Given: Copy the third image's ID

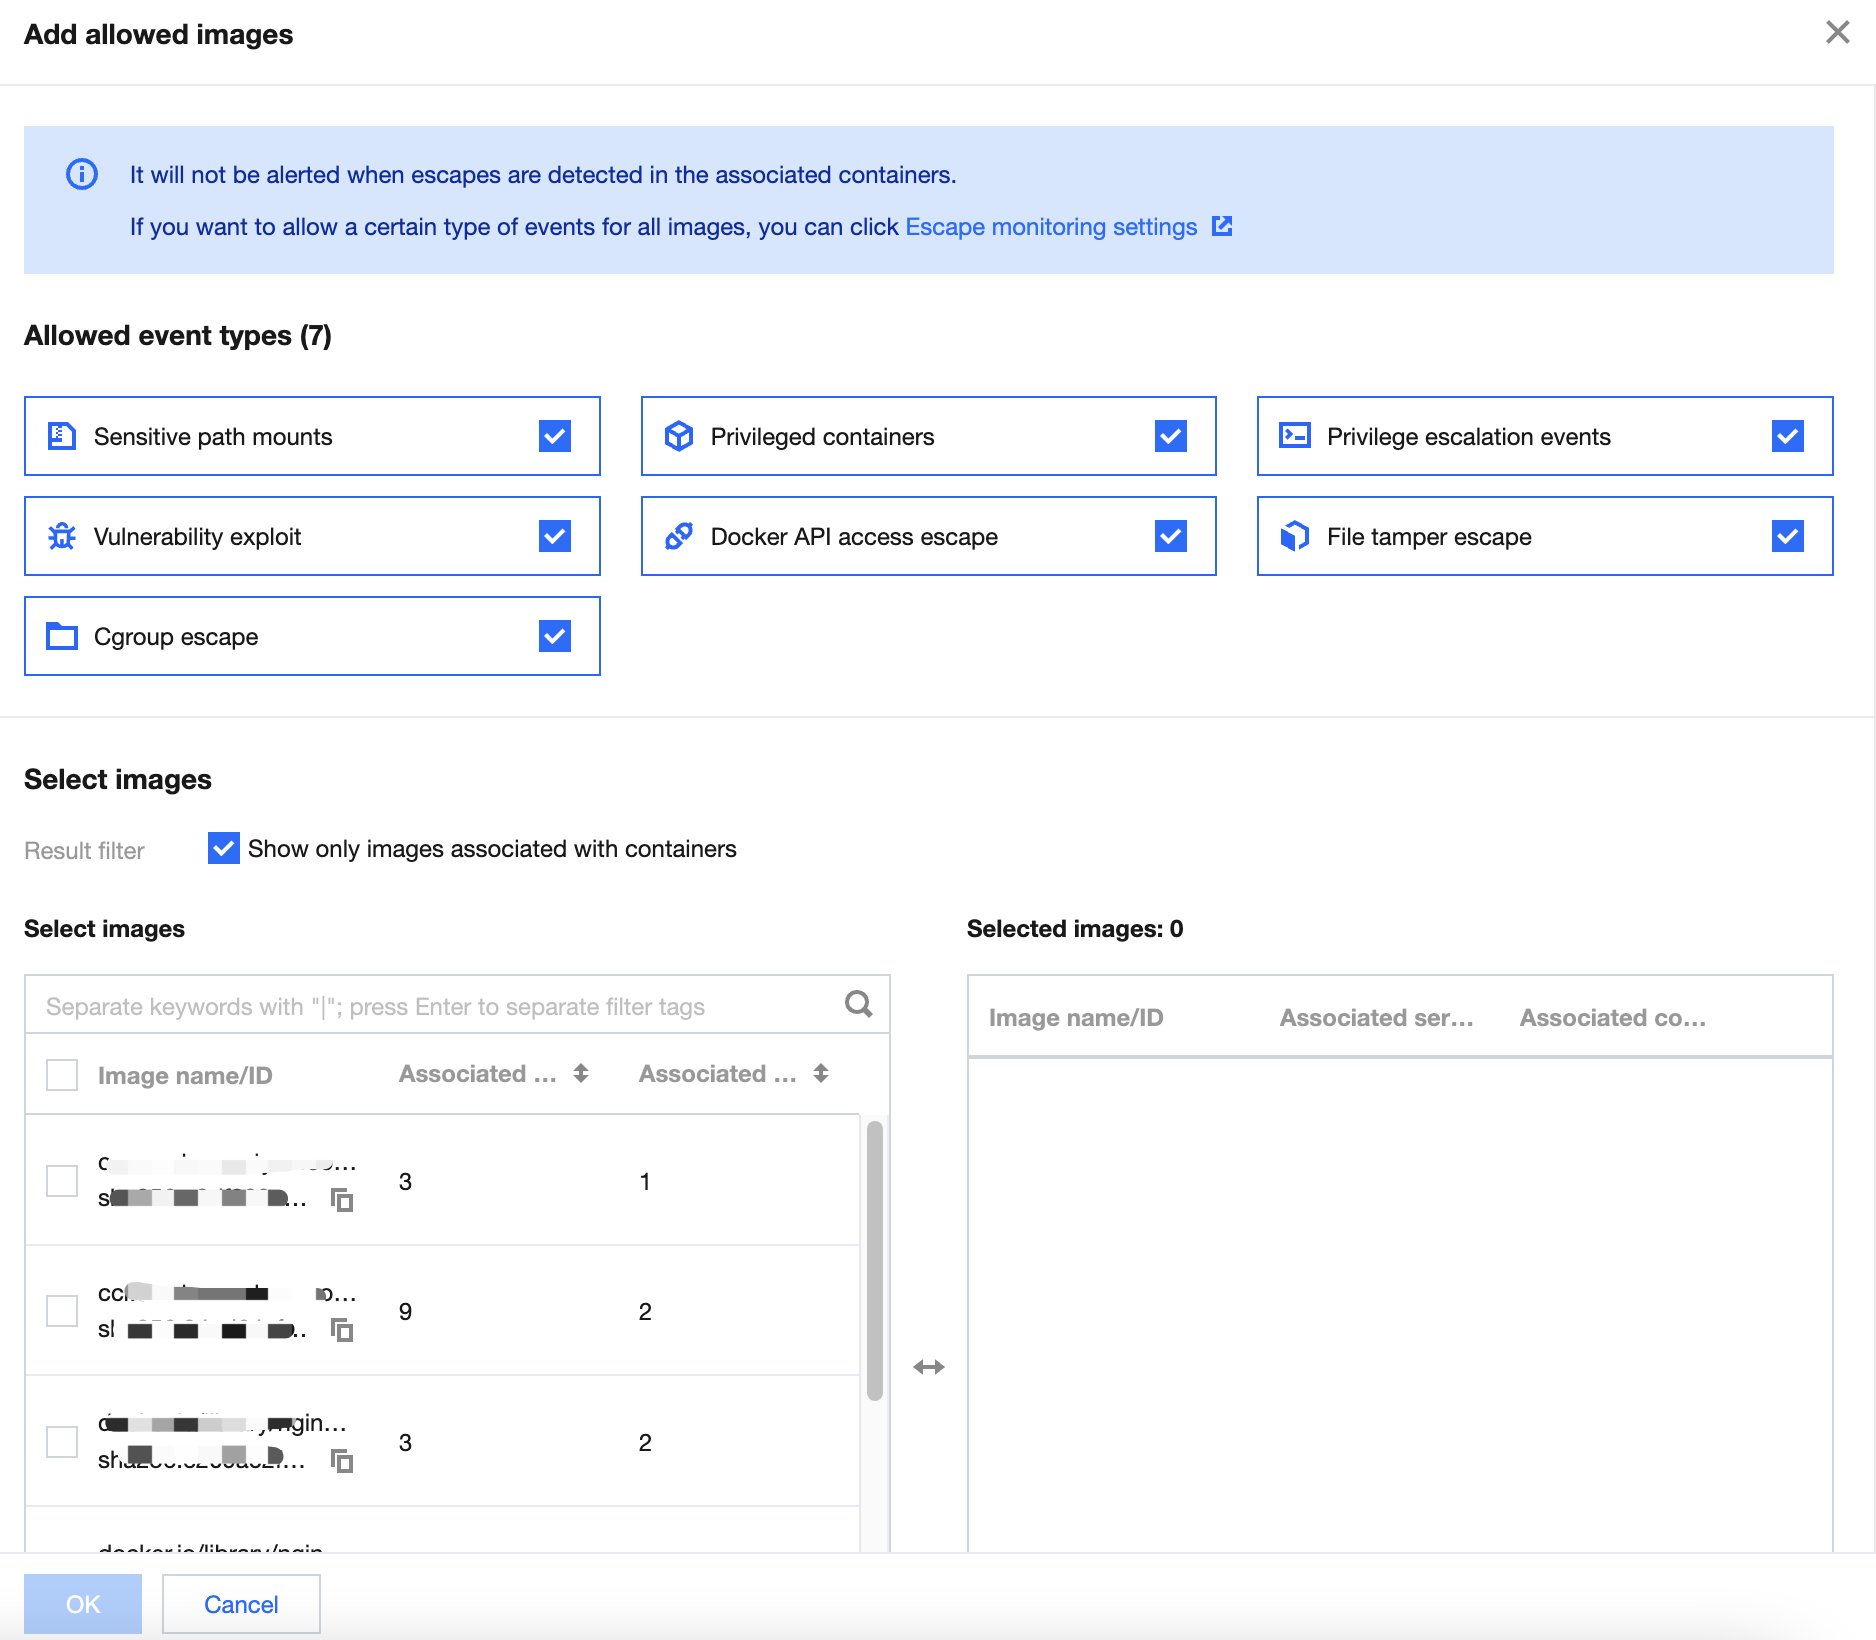Looking at the screenshot, I should coord(342,1461).
